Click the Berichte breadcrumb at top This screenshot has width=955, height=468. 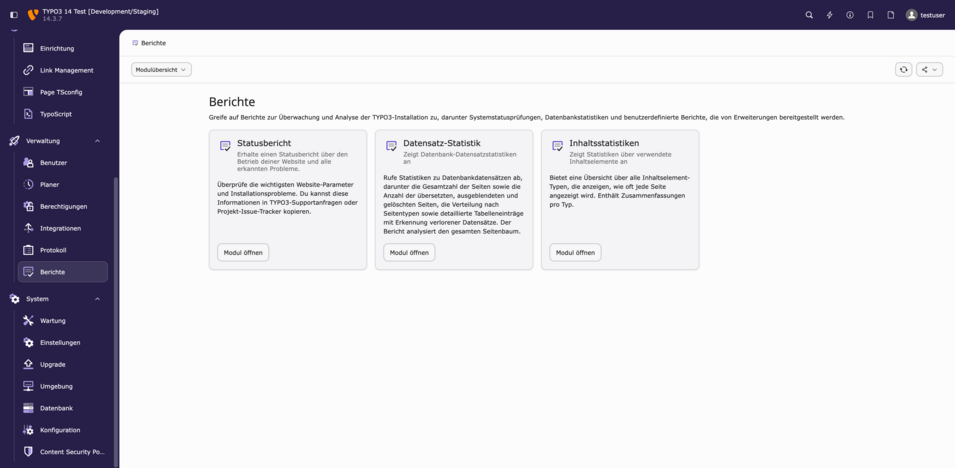click(153, 43)
